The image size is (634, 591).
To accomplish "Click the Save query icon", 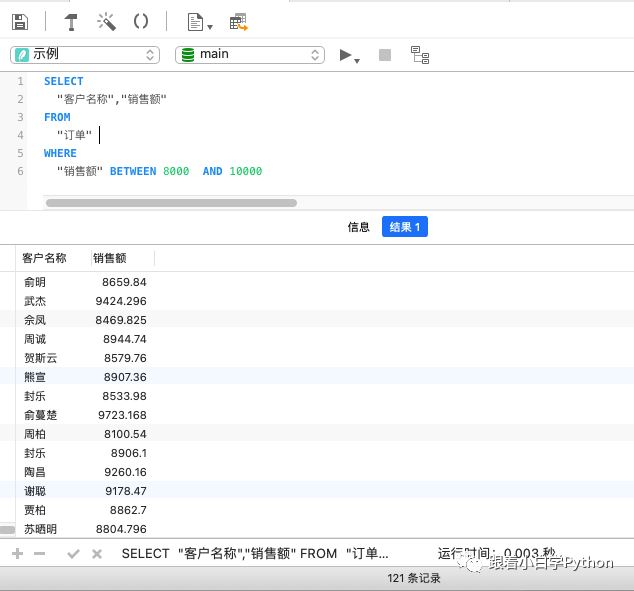I will (x=20, y=22).
